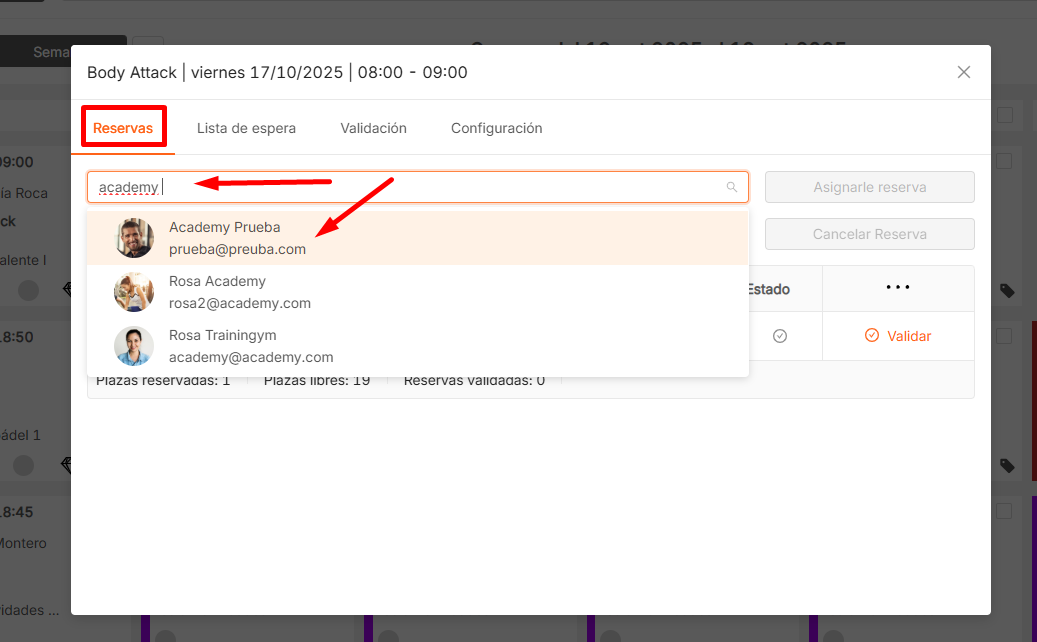Click the check-circle icon under Estado column
This screenshot has height=642, width=1037.
coord(780,336)
